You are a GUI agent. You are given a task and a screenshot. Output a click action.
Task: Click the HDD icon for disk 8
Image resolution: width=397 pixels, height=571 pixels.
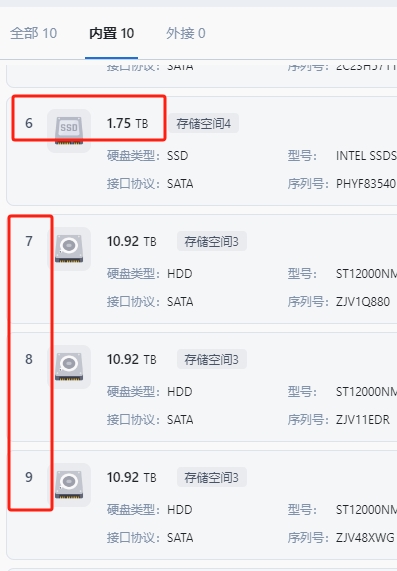69,367
